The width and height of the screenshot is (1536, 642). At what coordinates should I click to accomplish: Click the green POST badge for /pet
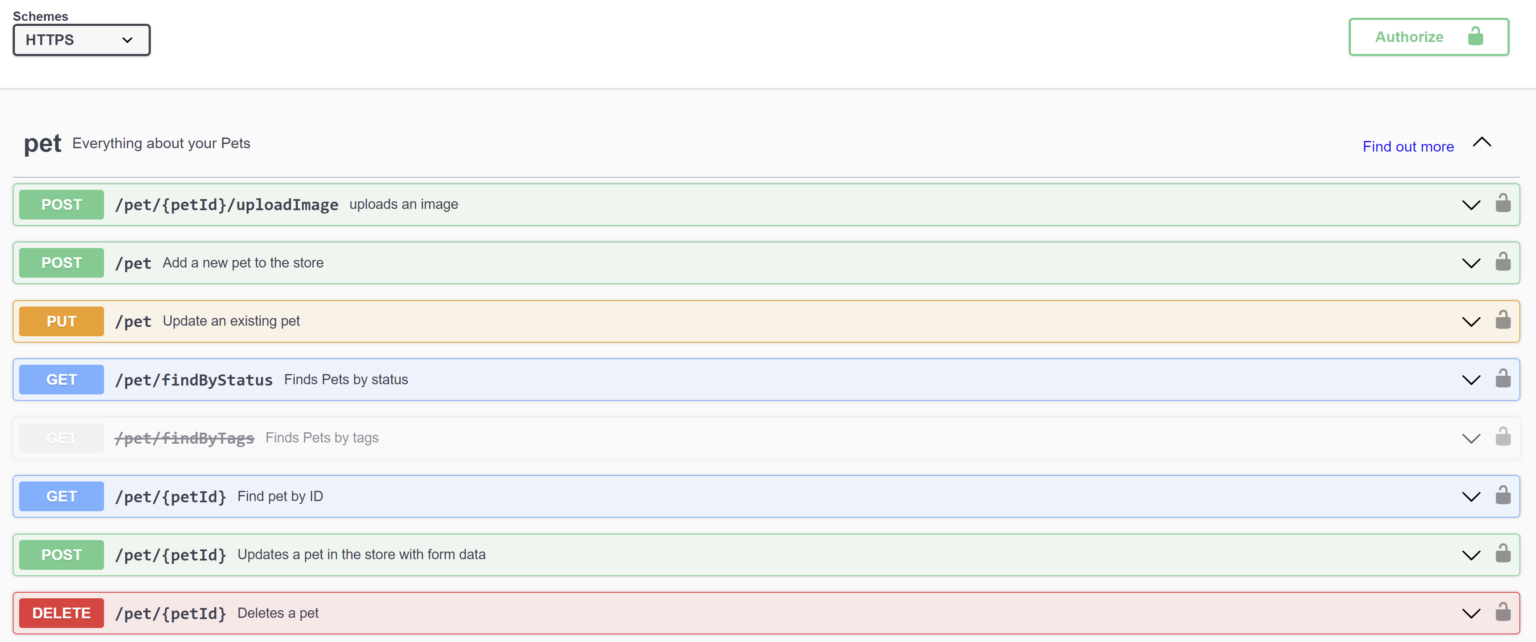pos(61,263)
